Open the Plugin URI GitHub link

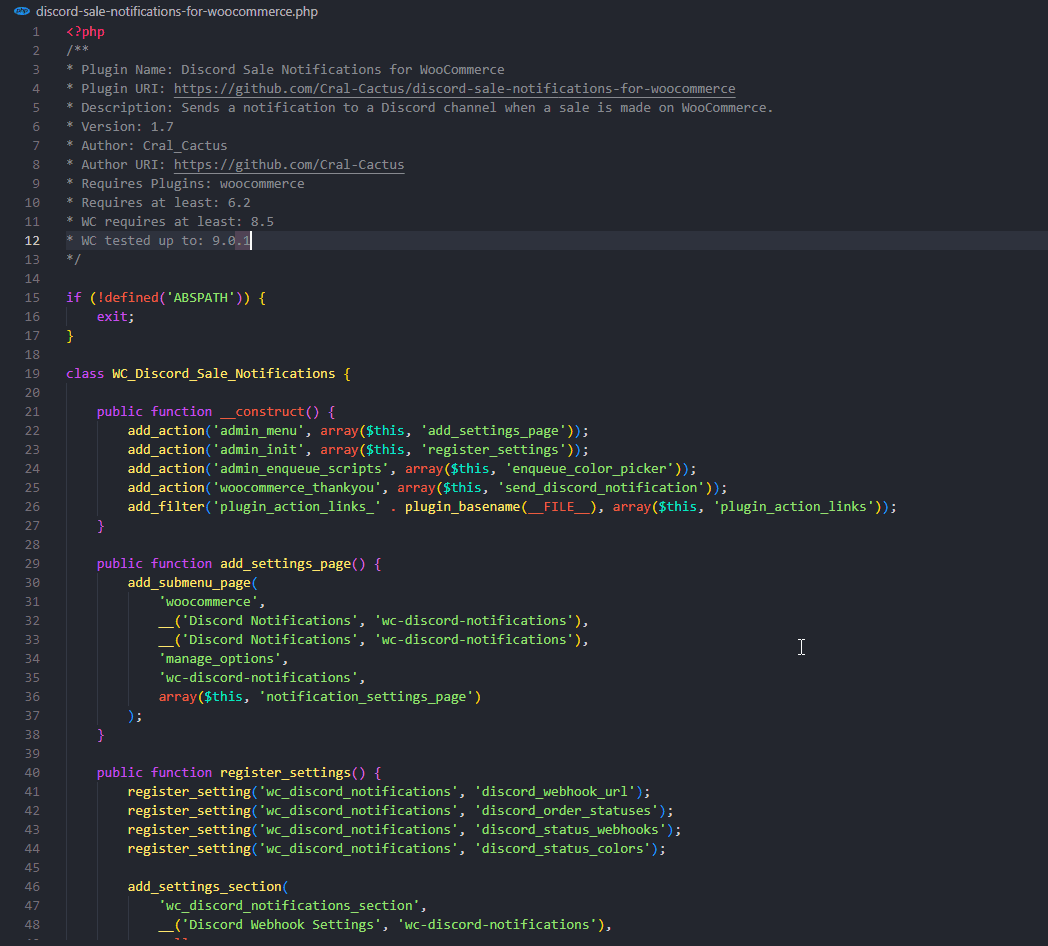tap(454, 89)
